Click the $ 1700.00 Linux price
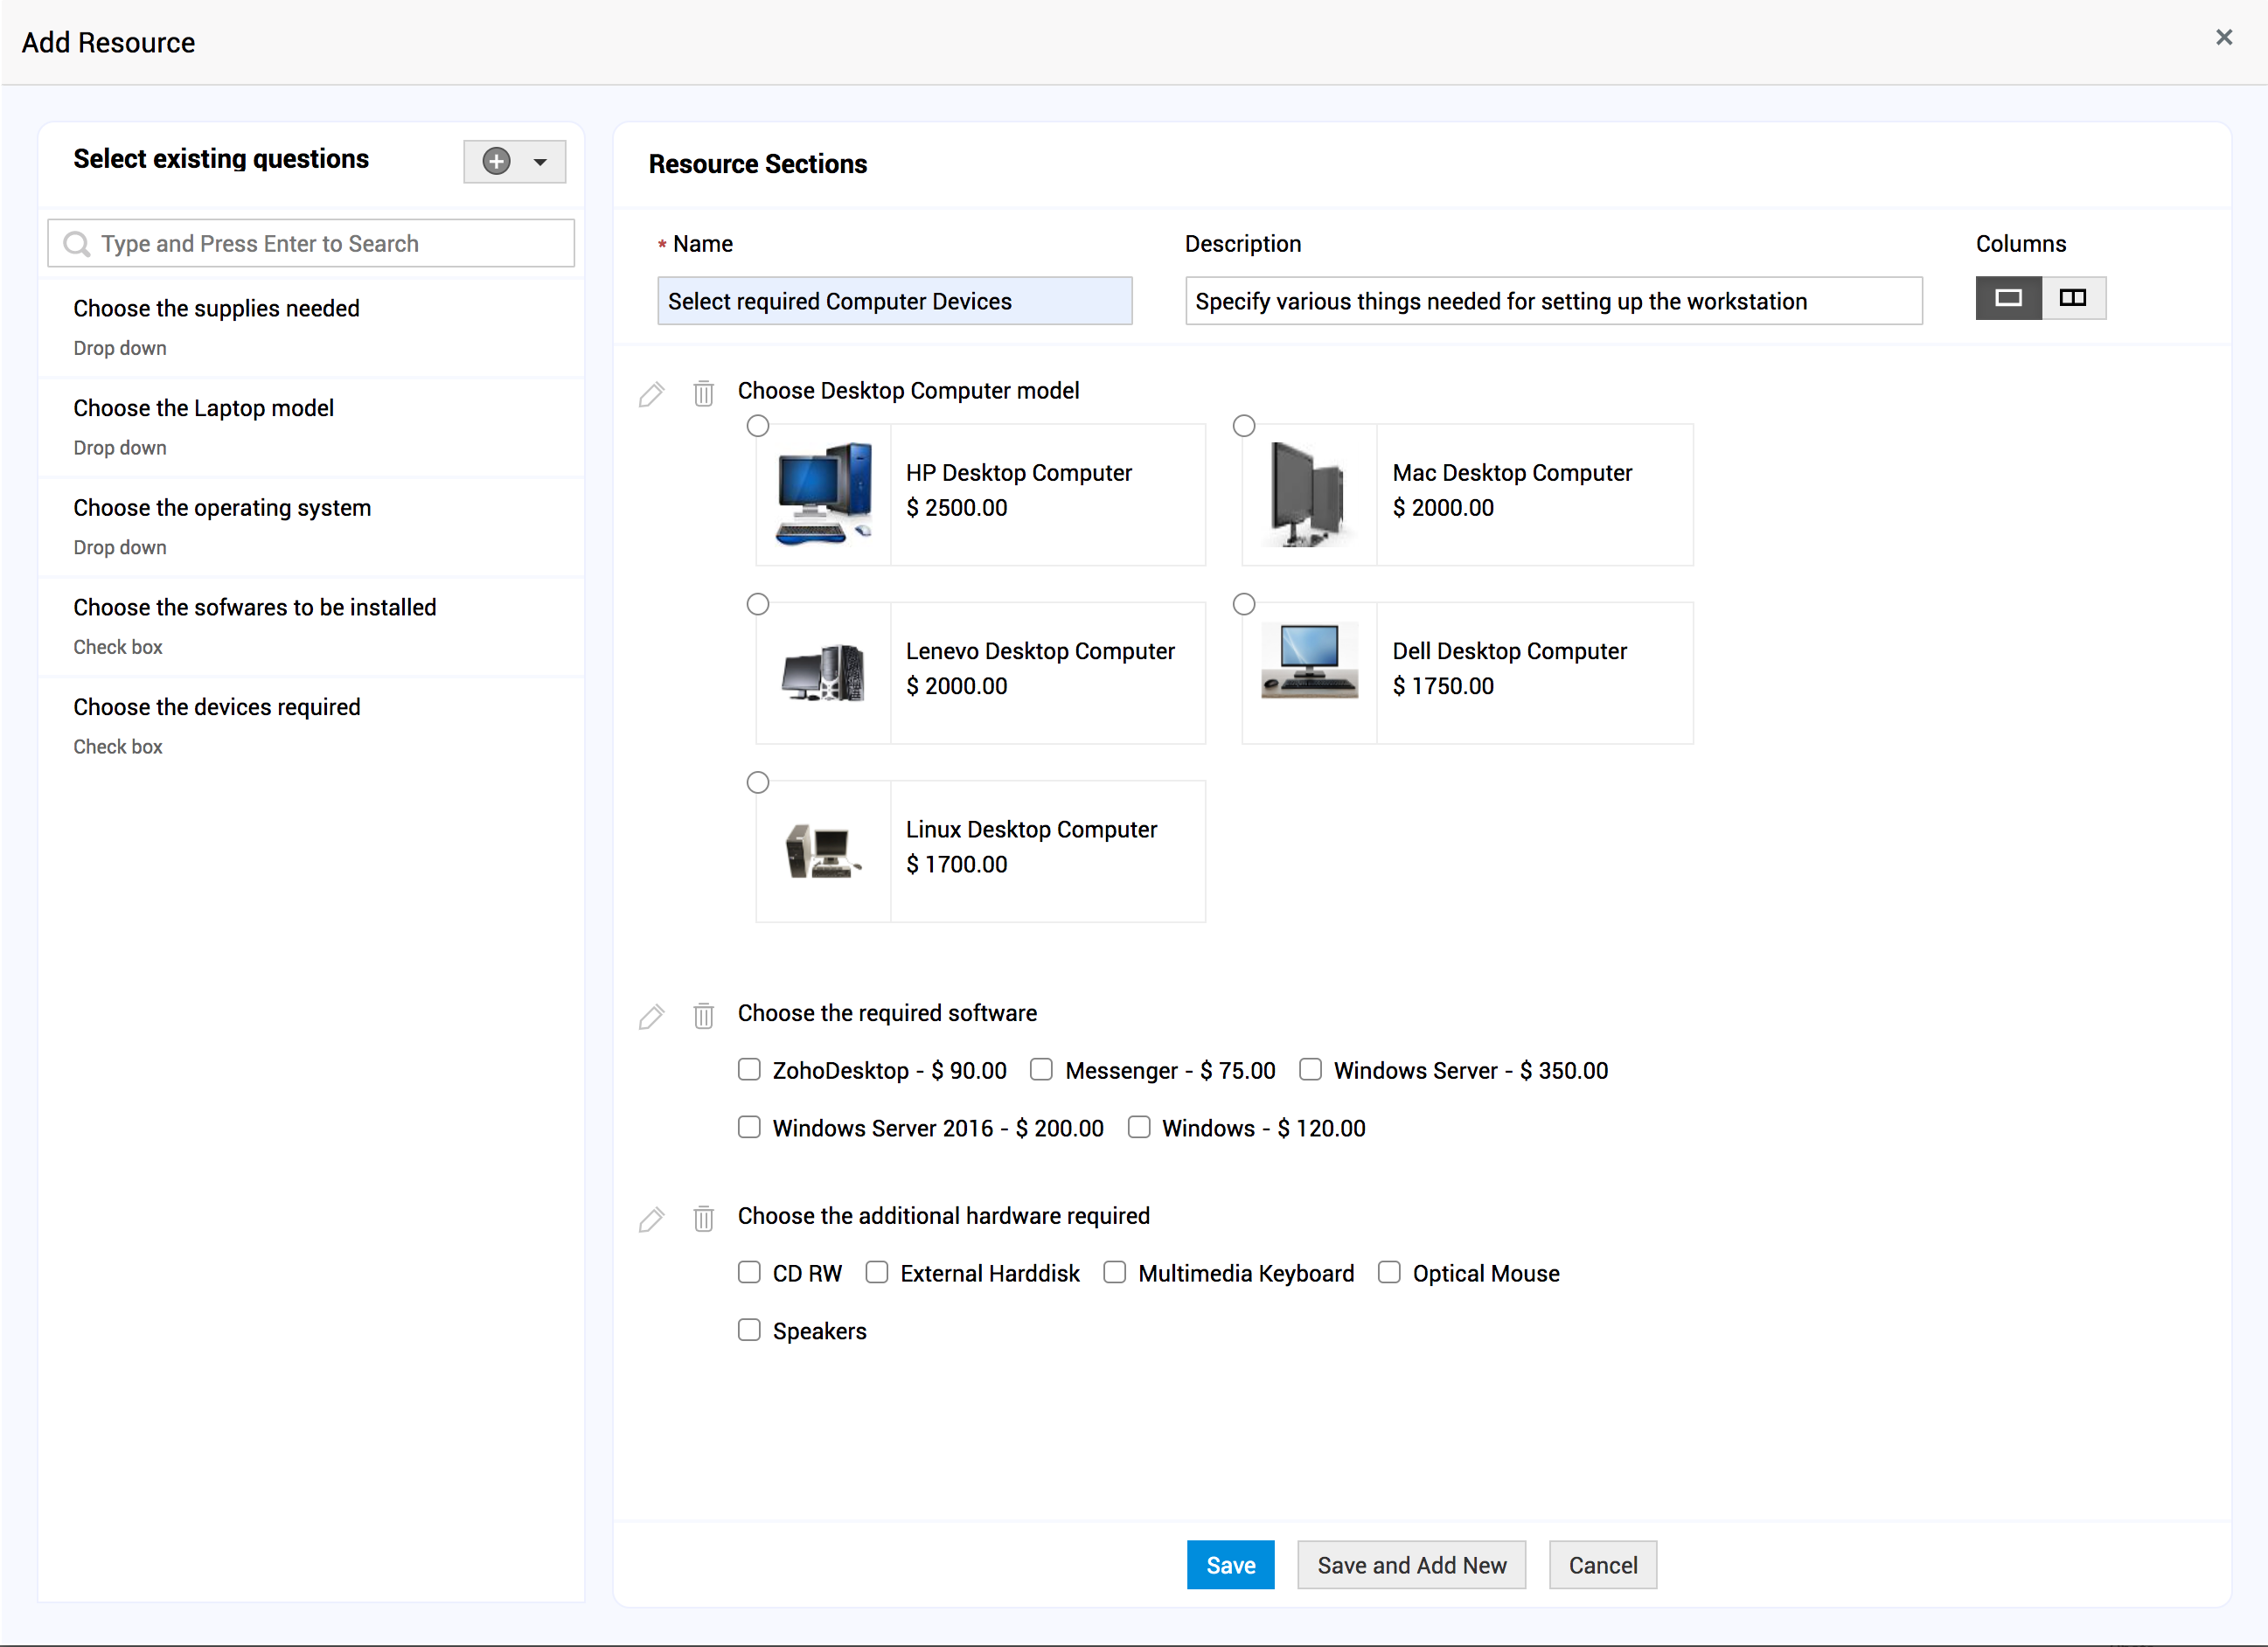Viewport: 2268px width, 1647px height. (x=956, y=865)
